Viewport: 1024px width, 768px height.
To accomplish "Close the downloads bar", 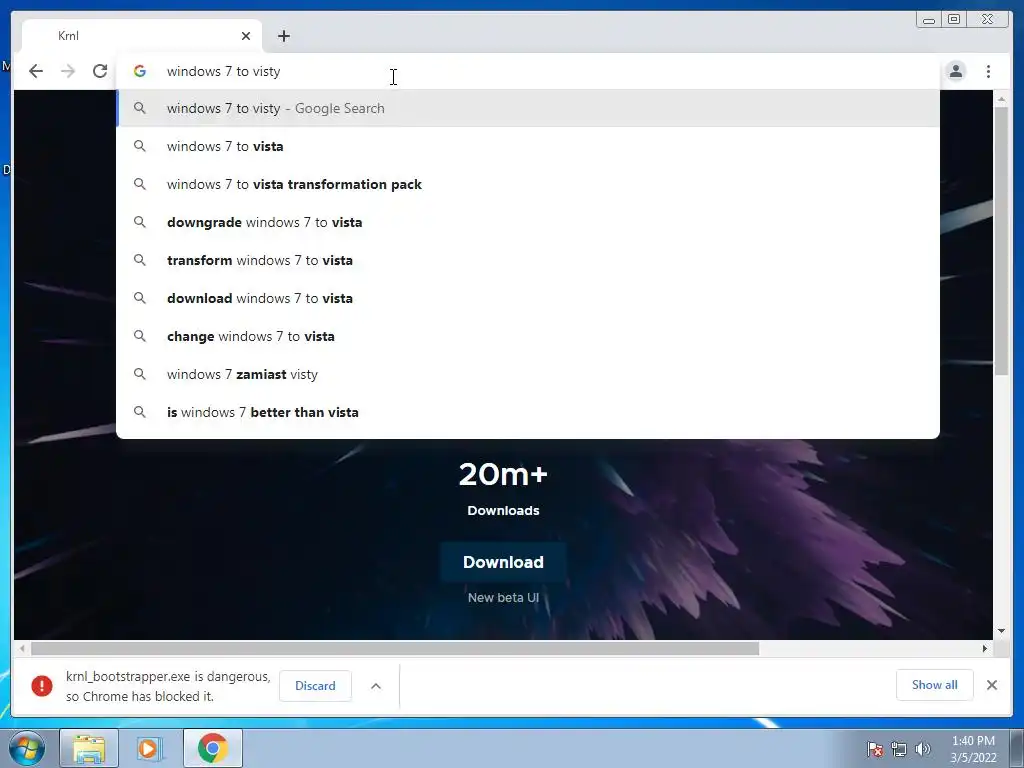I will point(991,685).
